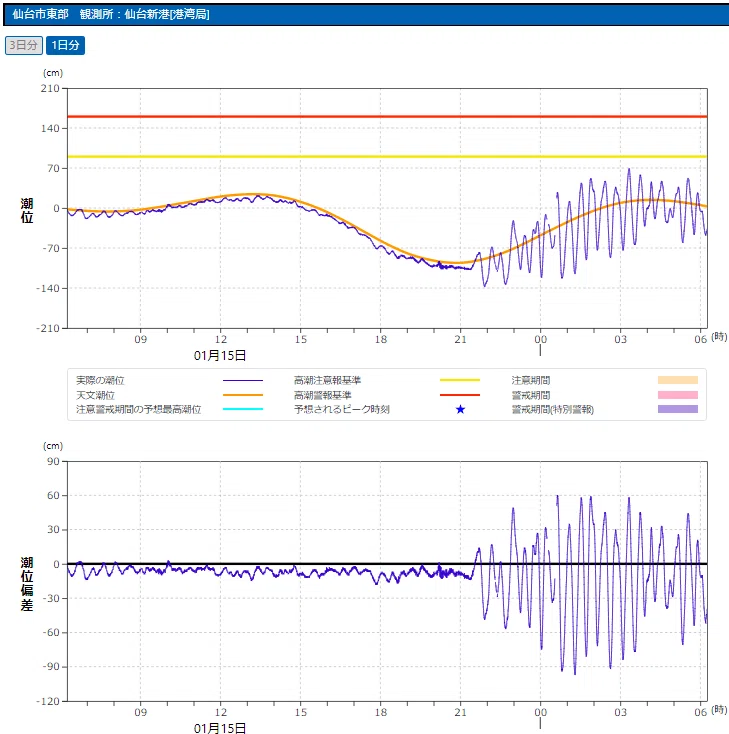Click the 注意期間 orange swatch
The image size is (729, 734).
click(x=677, y=380)
